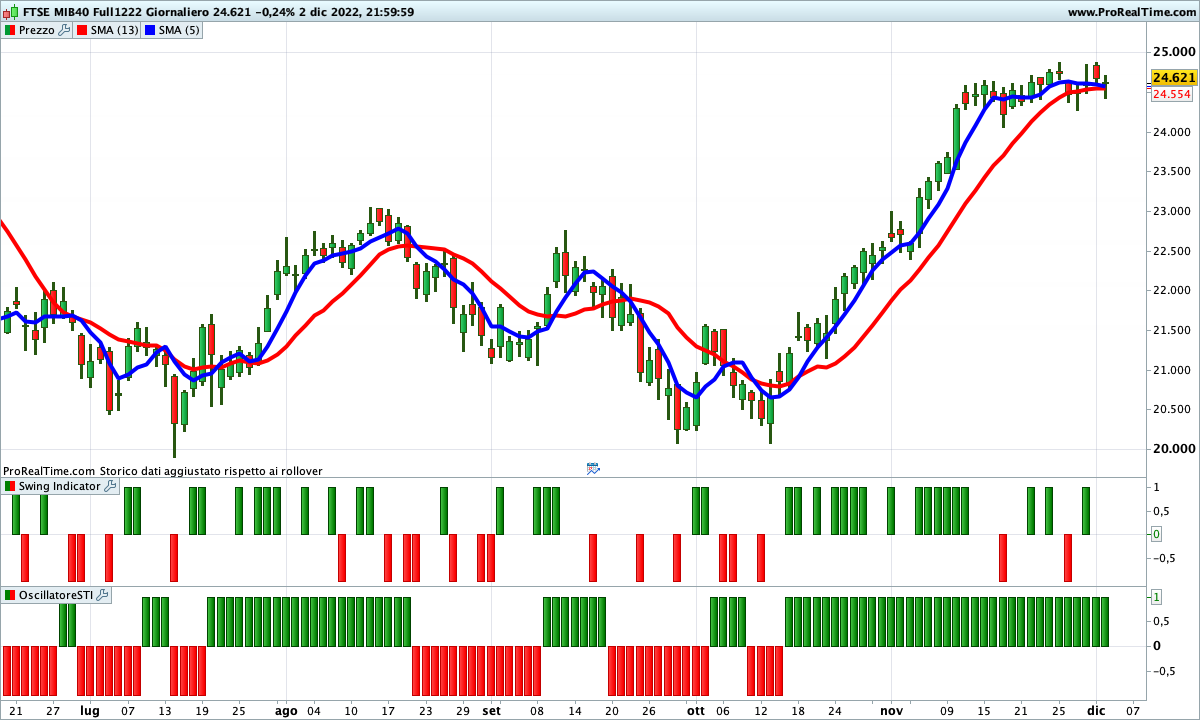Click the green 0 value box on Swing axis

pos(1156,535)
